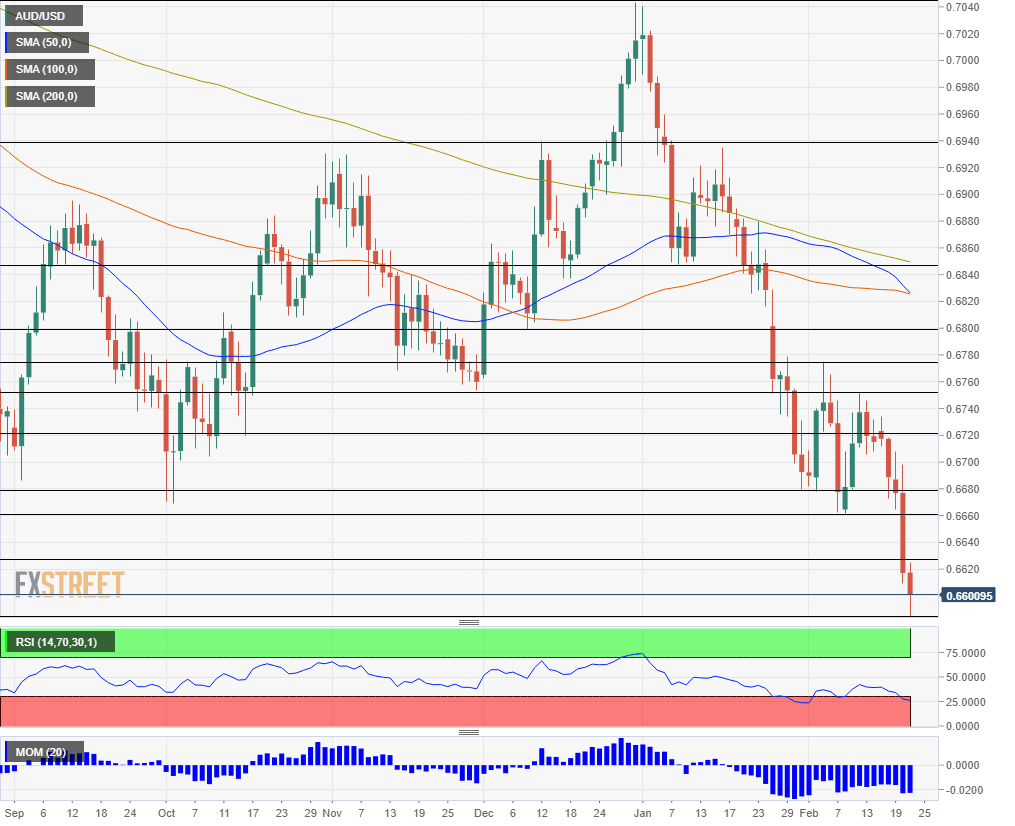The image size is (1015, 826).
Task: Collapse the MOM indicator panel
Action: pos(468,731)
